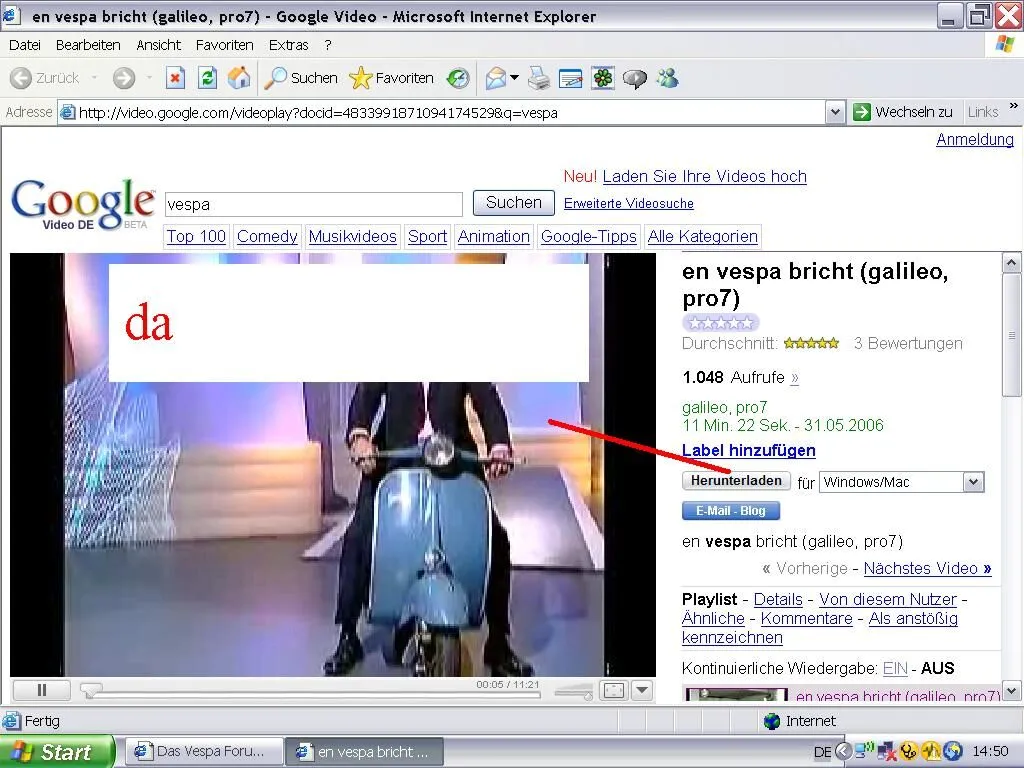The image size is (1024, 768).
Task: Click Als anstößig kennzeichnen link
Action: pyautogui.click(x=913, y=618)
